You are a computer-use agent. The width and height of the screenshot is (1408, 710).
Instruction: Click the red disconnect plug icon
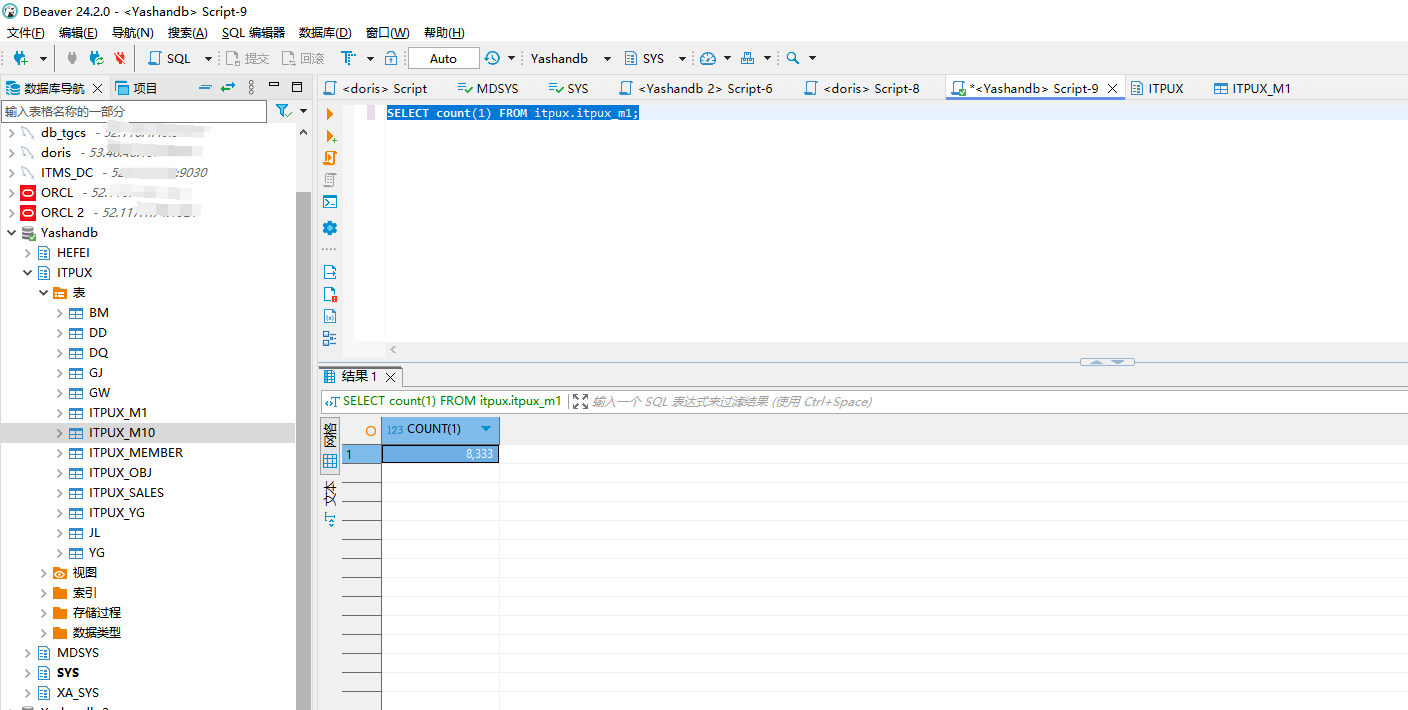120,58
